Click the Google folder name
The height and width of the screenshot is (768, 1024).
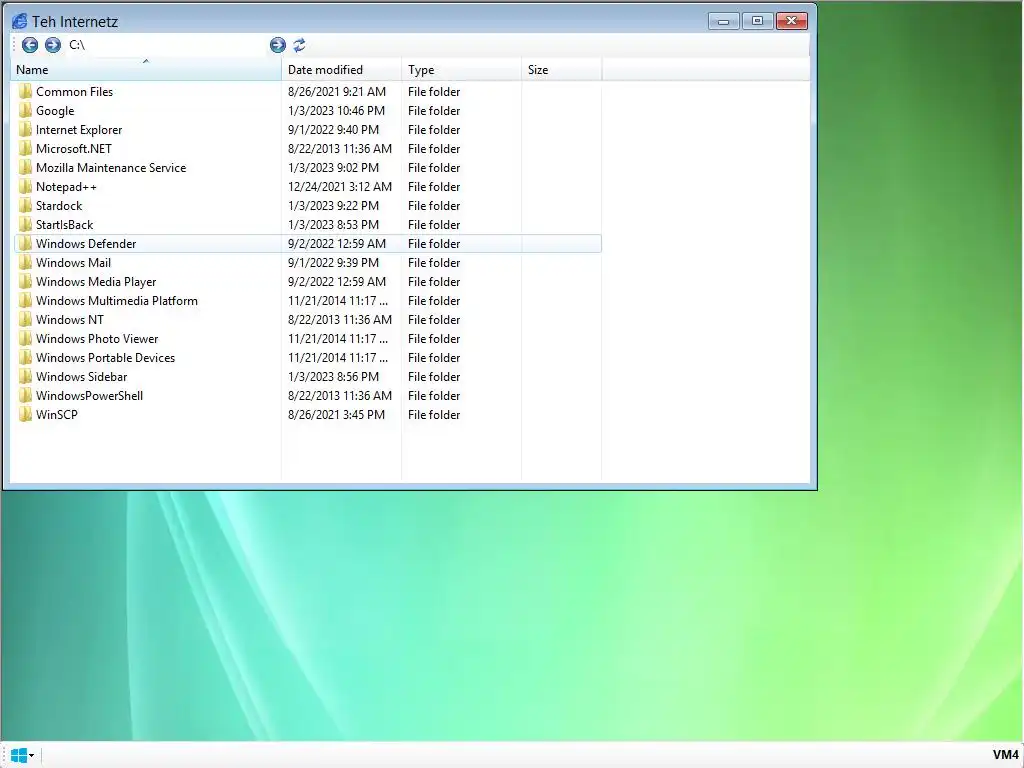coord(55,110)
